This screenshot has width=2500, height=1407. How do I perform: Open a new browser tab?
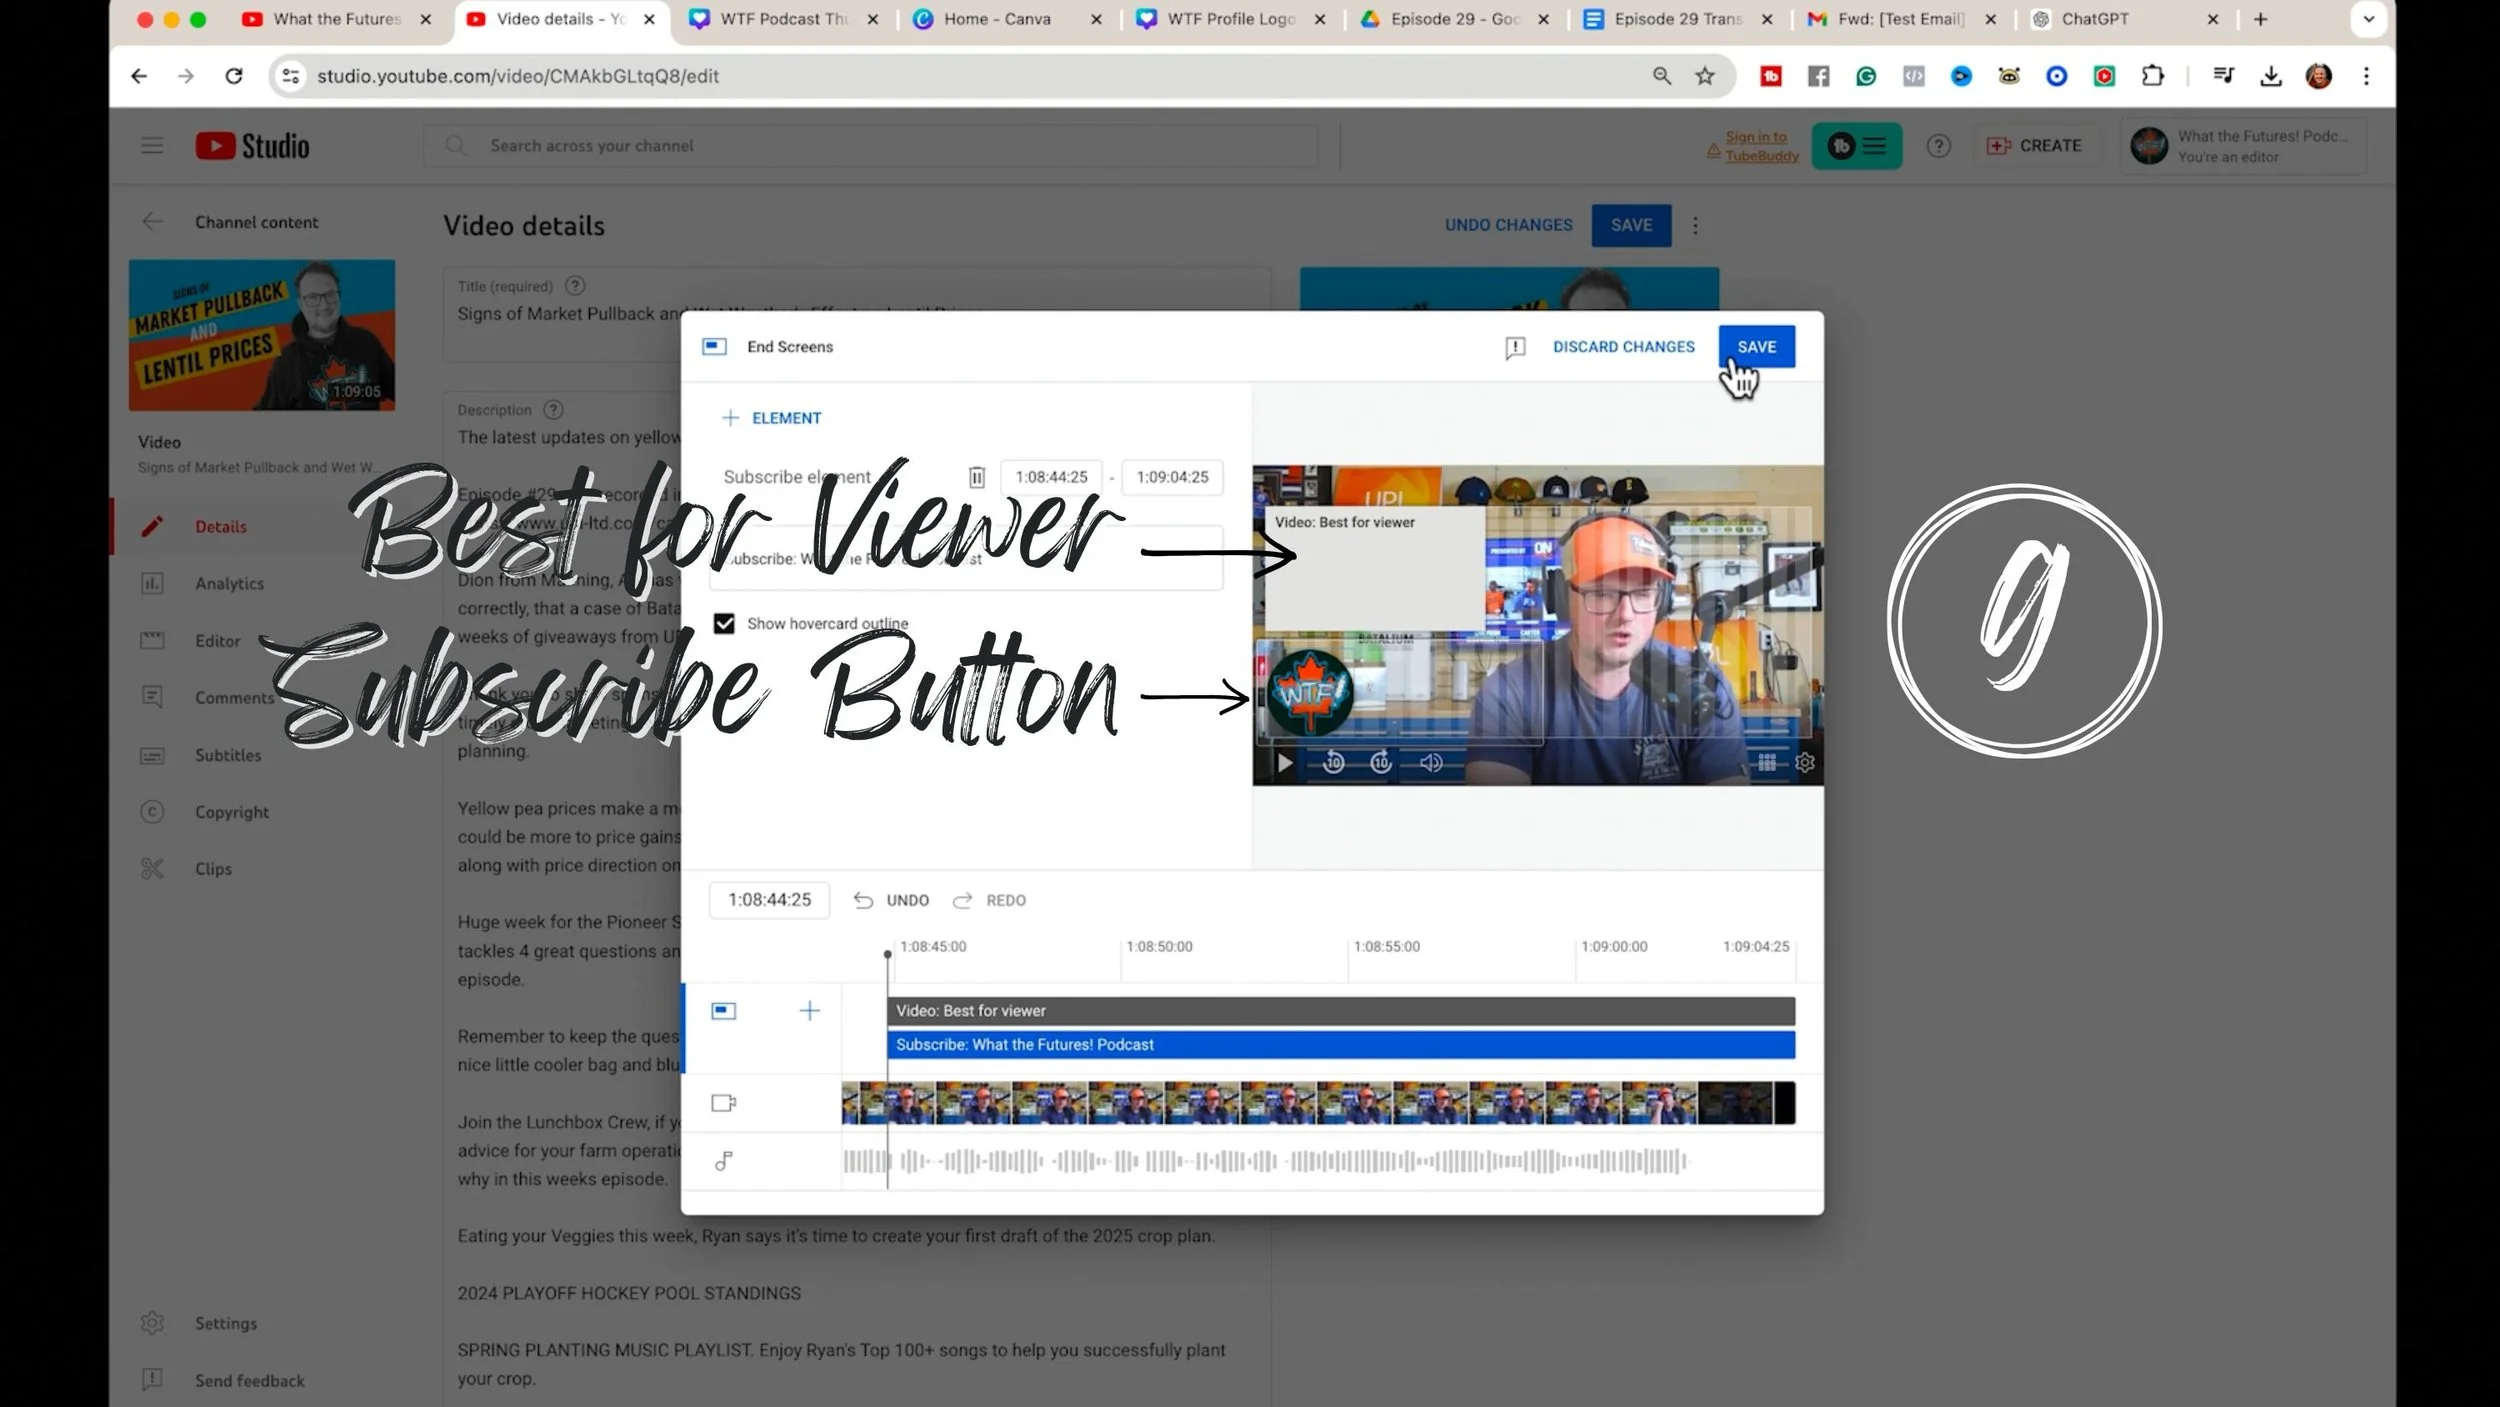(x=2260, y=19)
